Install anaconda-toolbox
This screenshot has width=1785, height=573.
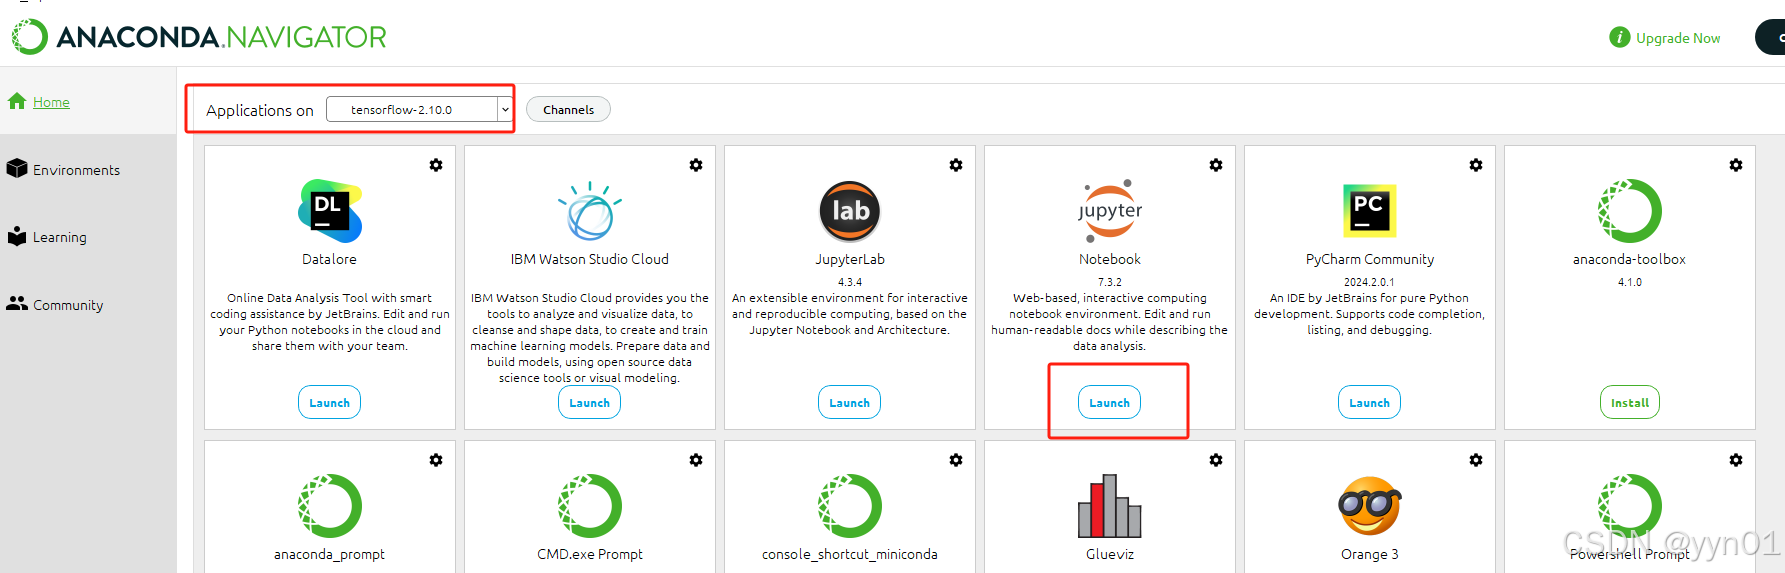click(1630, 402)
